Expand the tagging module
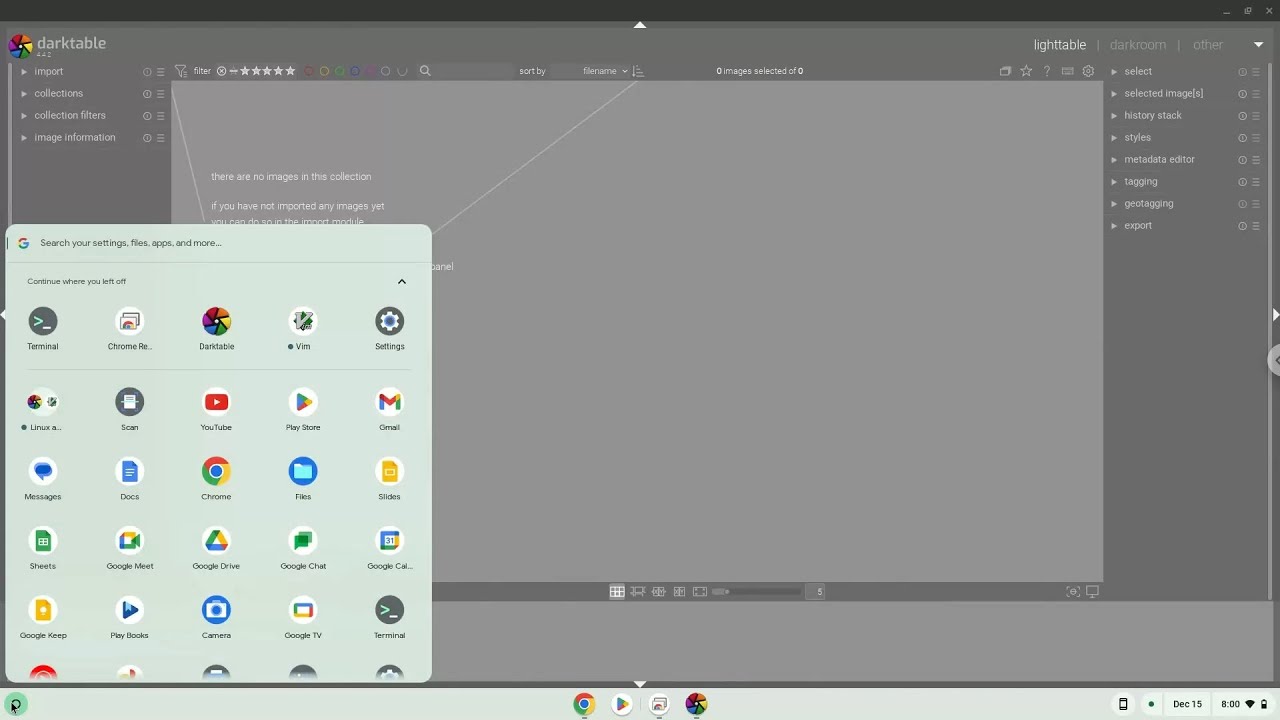 [1140, 181]
